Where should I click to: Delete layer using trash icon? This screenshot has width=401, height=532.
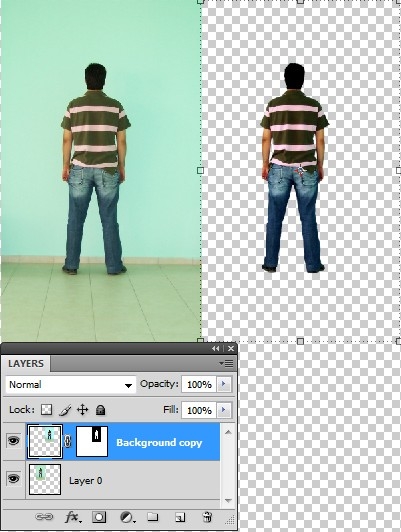pyautogui.click(x=207, y=517)
